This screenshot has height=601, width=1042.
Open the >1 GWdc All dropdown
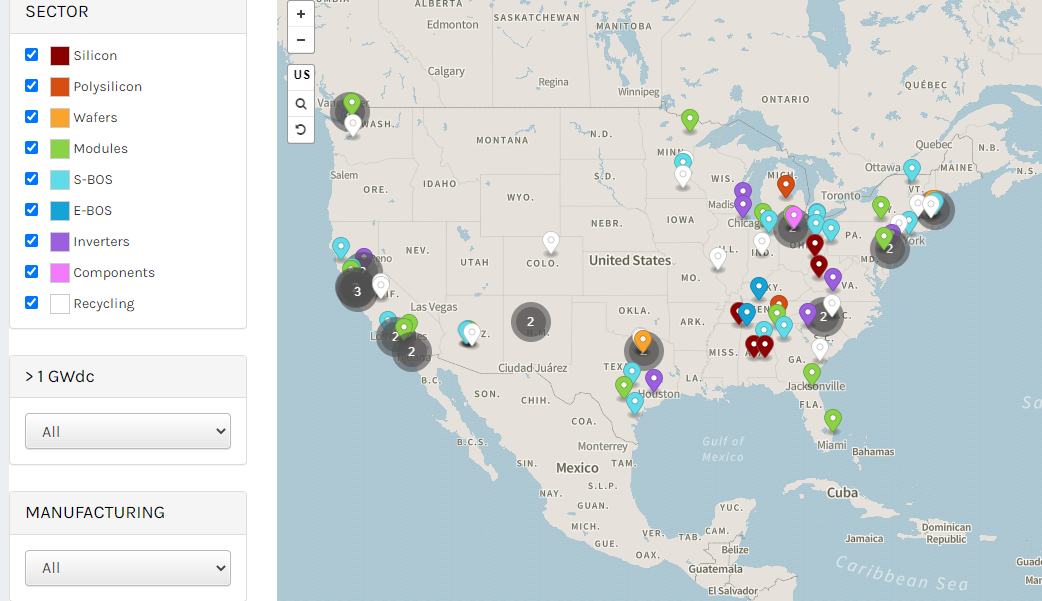127,431
